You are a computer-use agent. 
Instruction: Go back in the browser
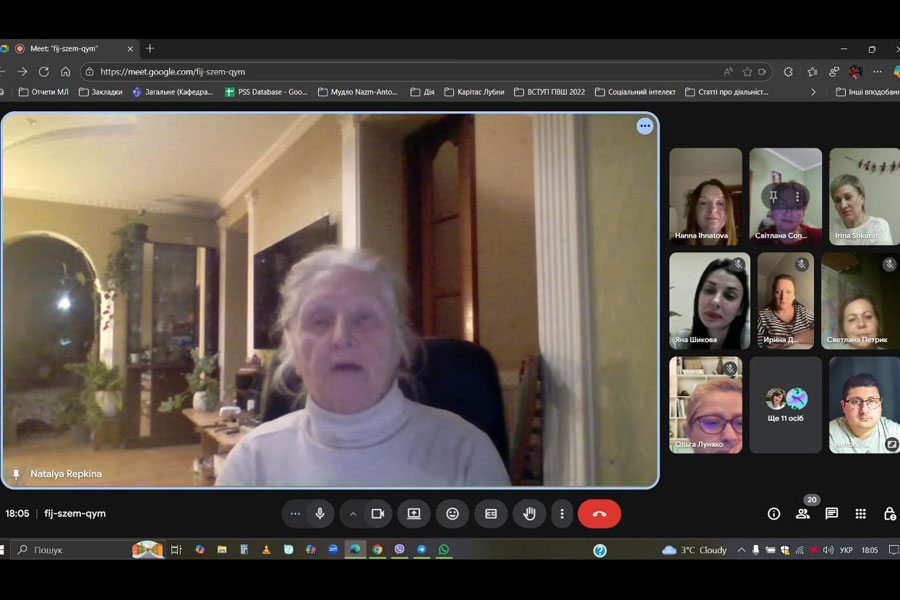[2, 72]
